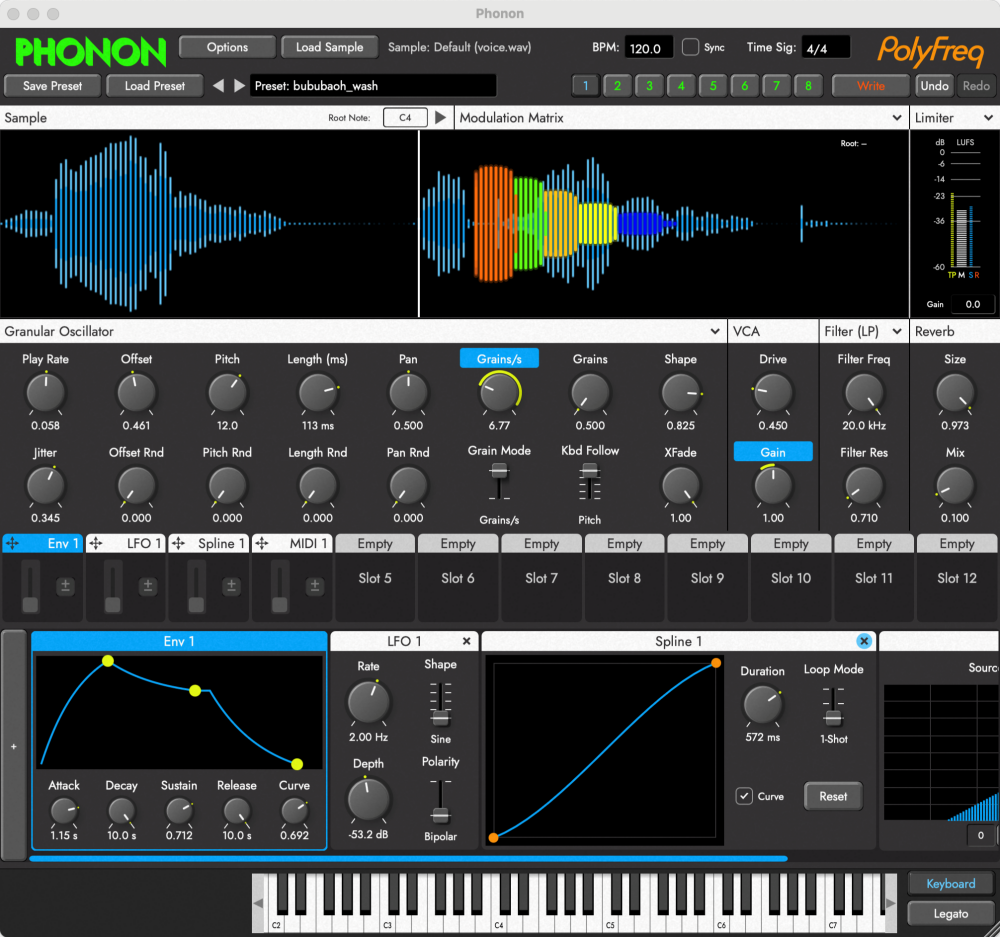Toggle the BPM Sync checkbox

pos(690,47)
